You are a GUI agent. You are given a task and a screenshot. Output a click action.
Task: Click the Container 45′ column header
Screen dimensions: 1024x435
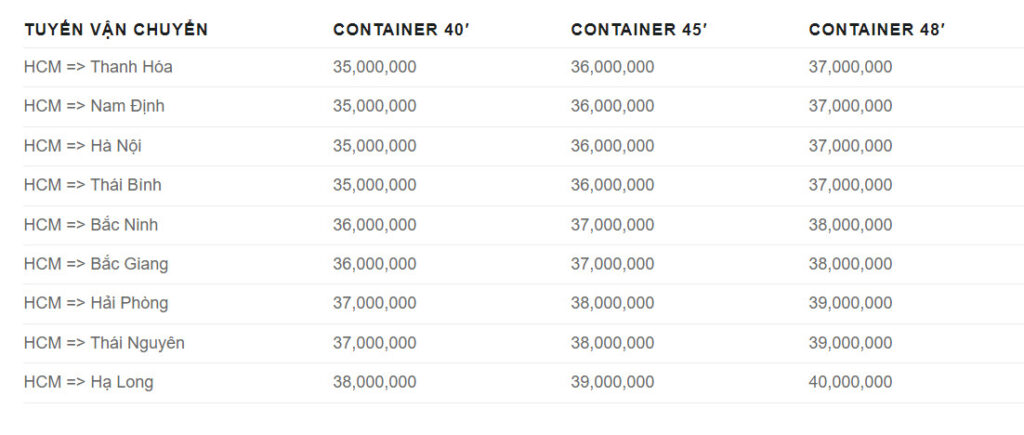click(x=639, y=29)
